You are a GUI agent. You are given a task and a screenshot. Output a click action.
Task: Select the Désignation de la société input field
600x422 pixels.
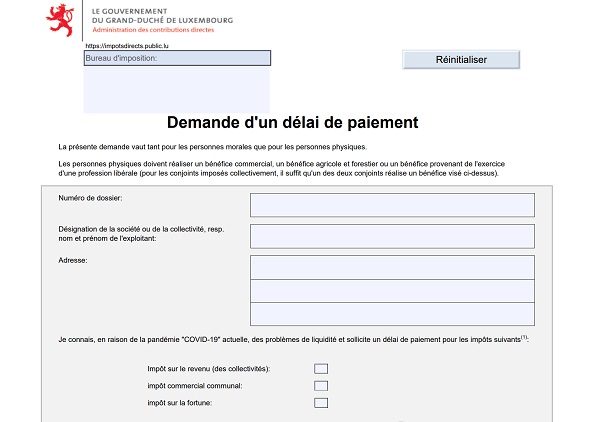(x=392, y=236)
